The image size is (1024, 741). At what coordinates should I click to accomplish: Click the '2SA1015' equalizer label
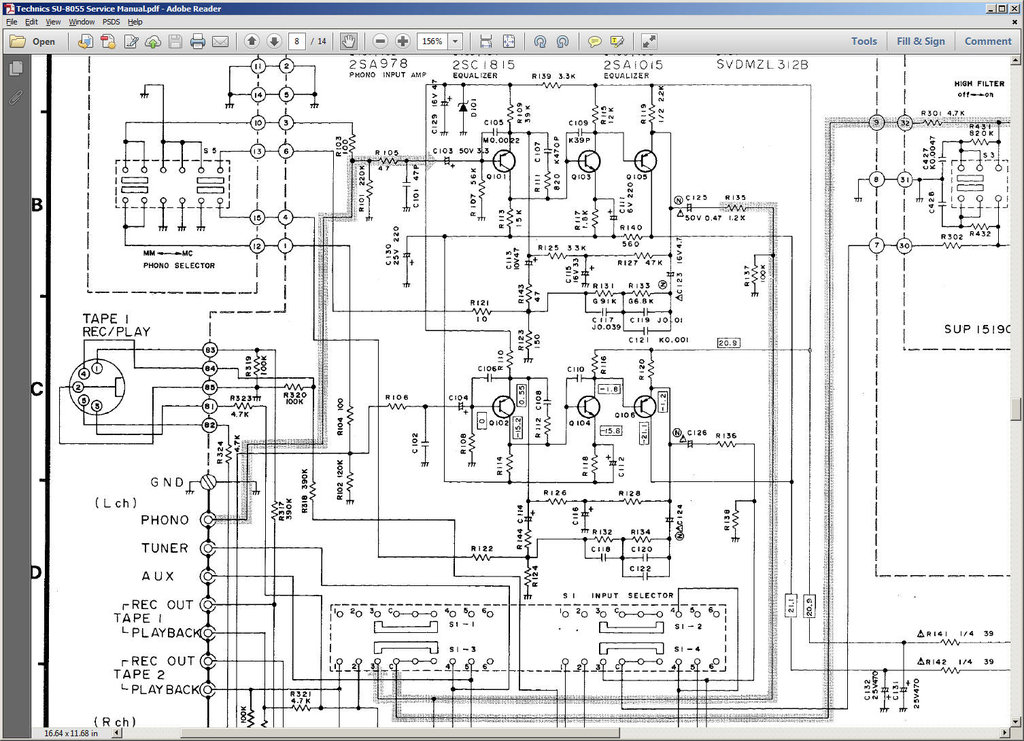tap(633, 65)
